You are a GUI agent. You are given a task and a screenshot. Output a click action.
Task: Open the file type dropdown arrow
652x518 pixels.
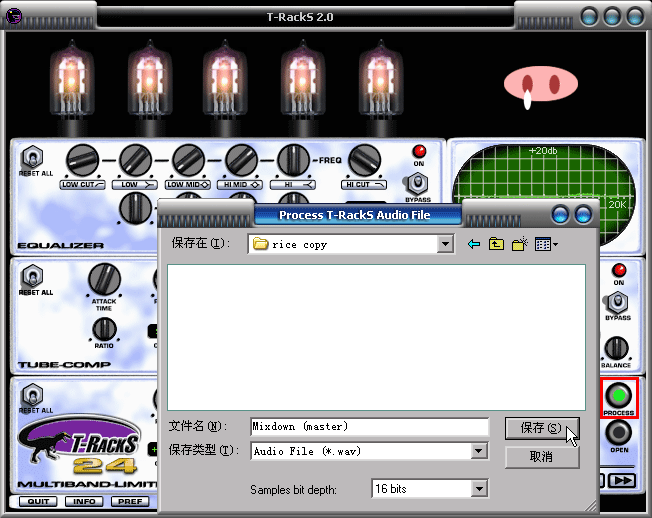click(479, 451)
